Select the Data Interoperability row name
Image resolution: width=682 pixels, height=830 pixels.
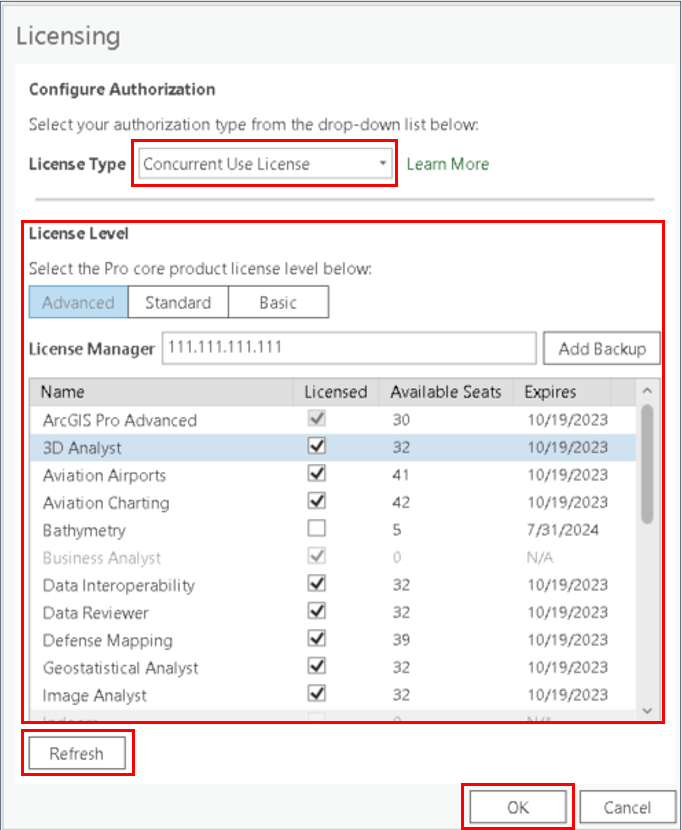(x=119, y=585)
